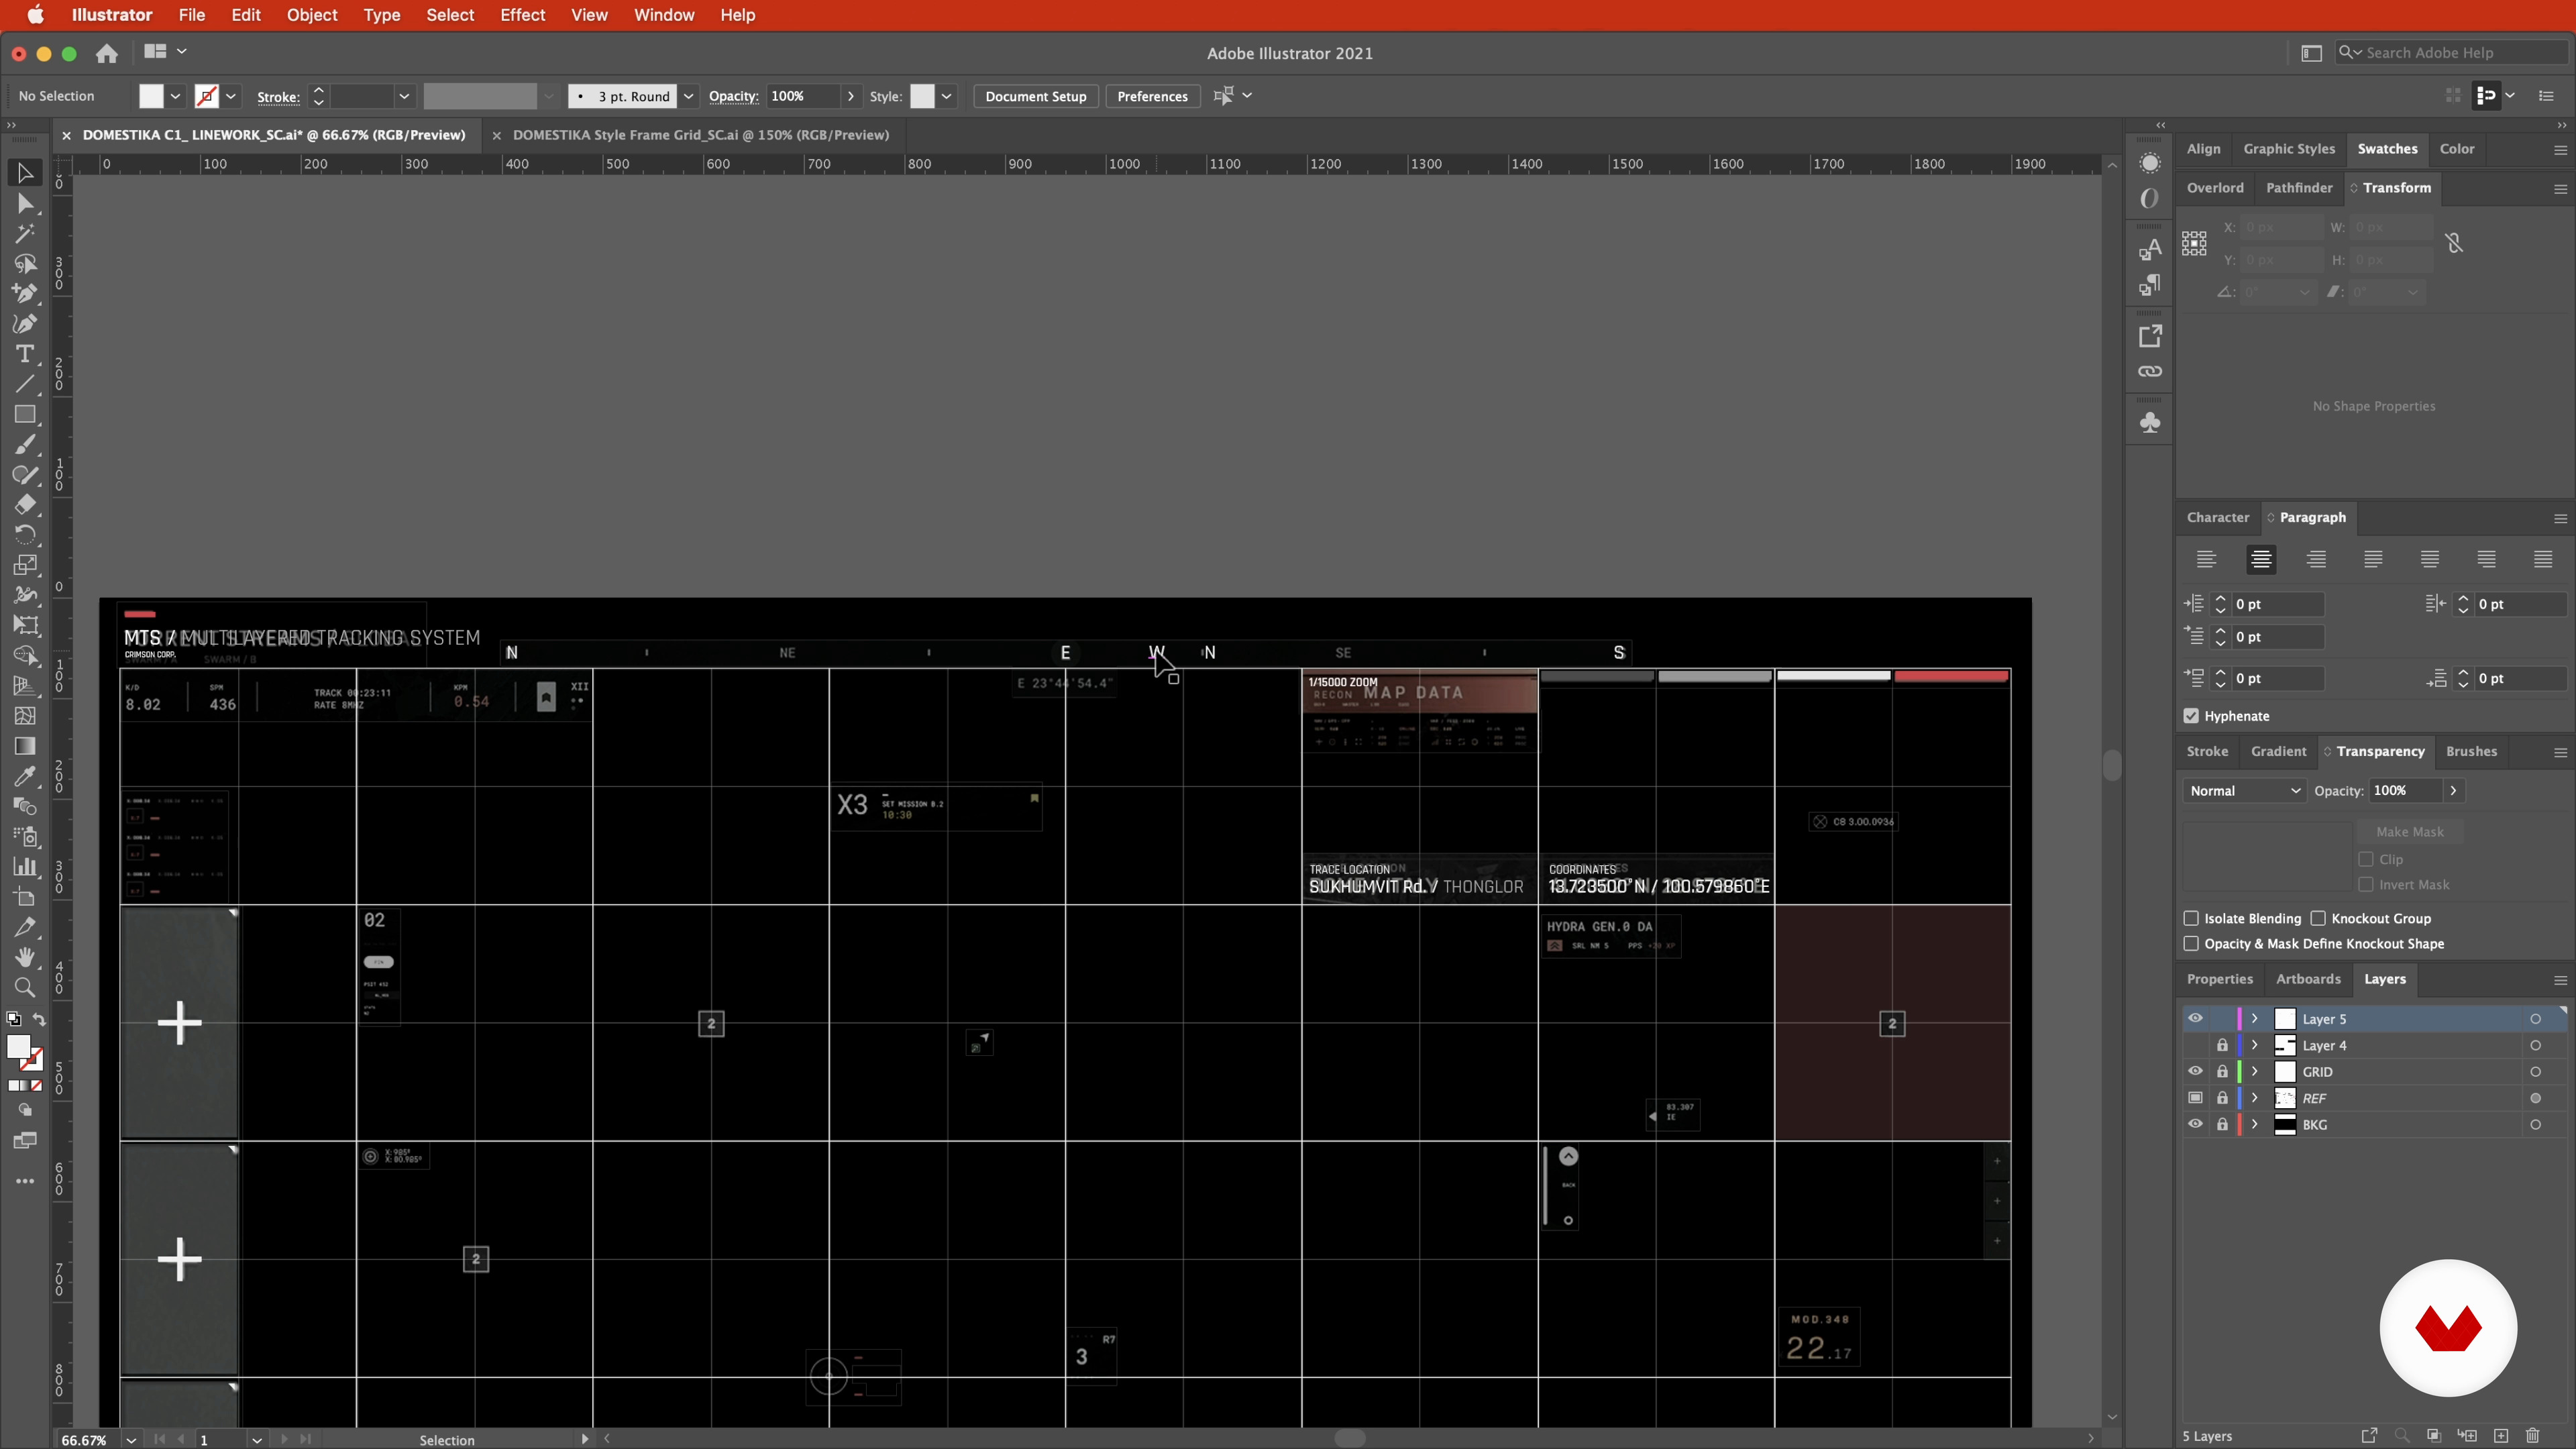Viewport: 2576px width, 1449px height.
Task: Select the Rotate tool
Action: point(25,534)
